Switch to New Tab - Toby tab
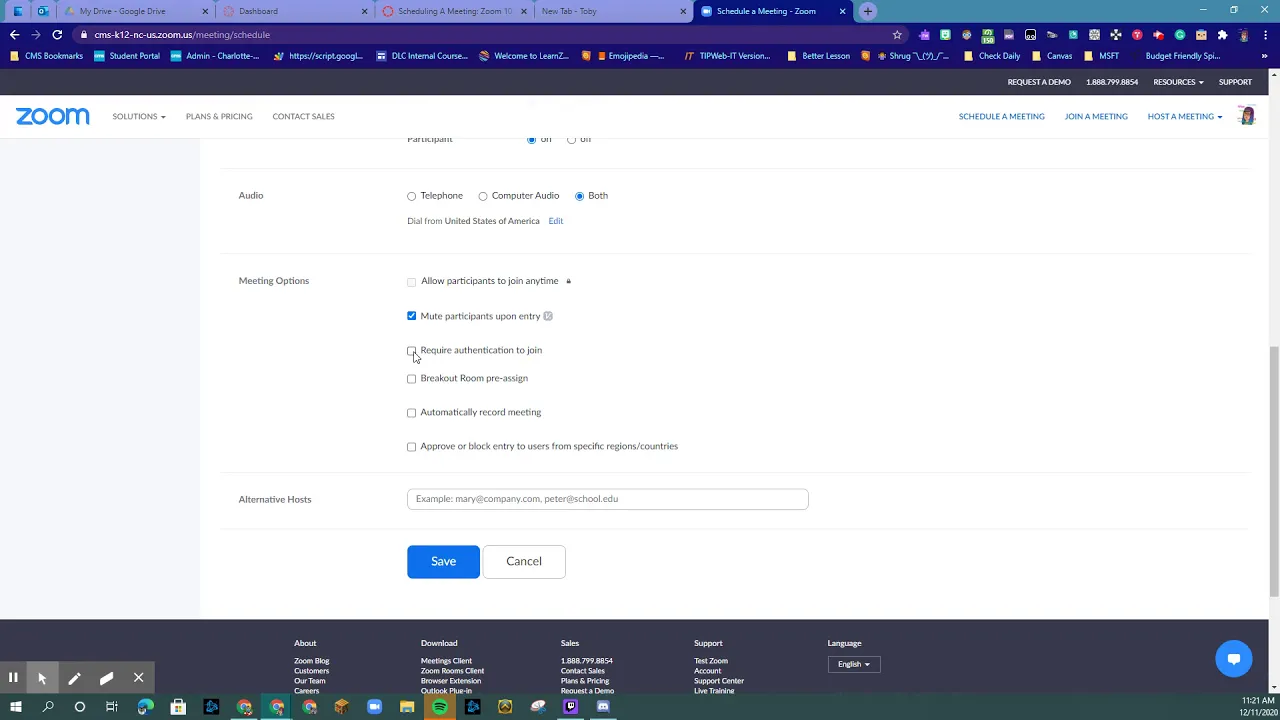 614,11
